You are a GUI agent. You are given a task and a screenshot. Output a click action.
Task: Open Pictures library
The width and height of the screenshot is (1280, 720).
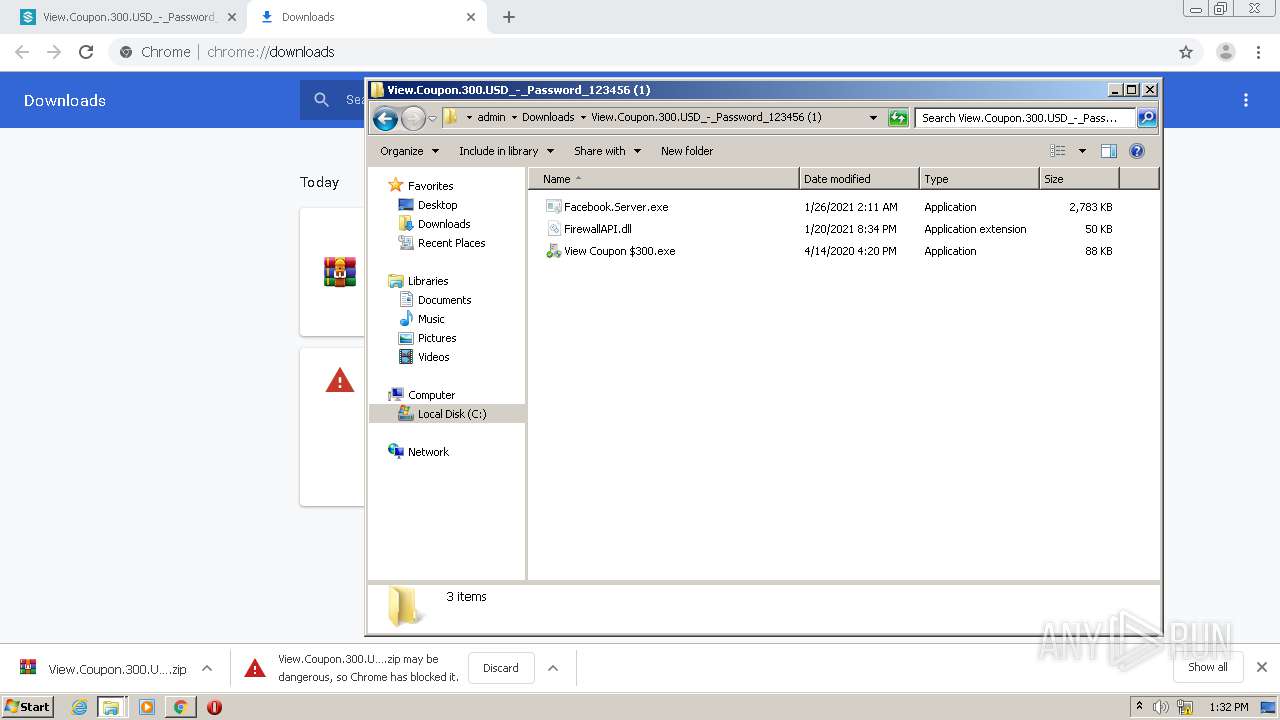[x=437, y=338]
